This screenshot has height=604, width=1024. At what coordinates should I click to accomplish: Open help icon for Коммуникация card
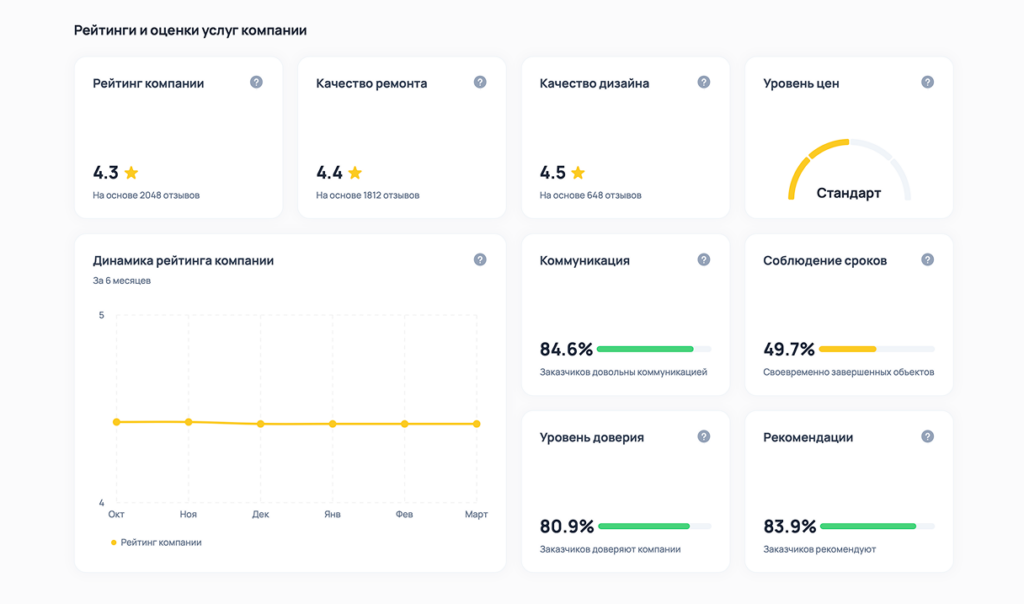click(704, 259)
